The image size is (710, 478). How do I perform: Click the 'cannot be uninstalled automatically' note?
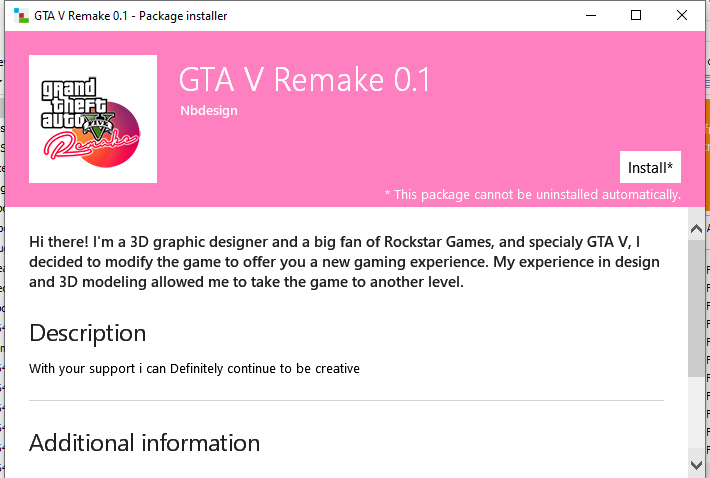coord(532,194)
